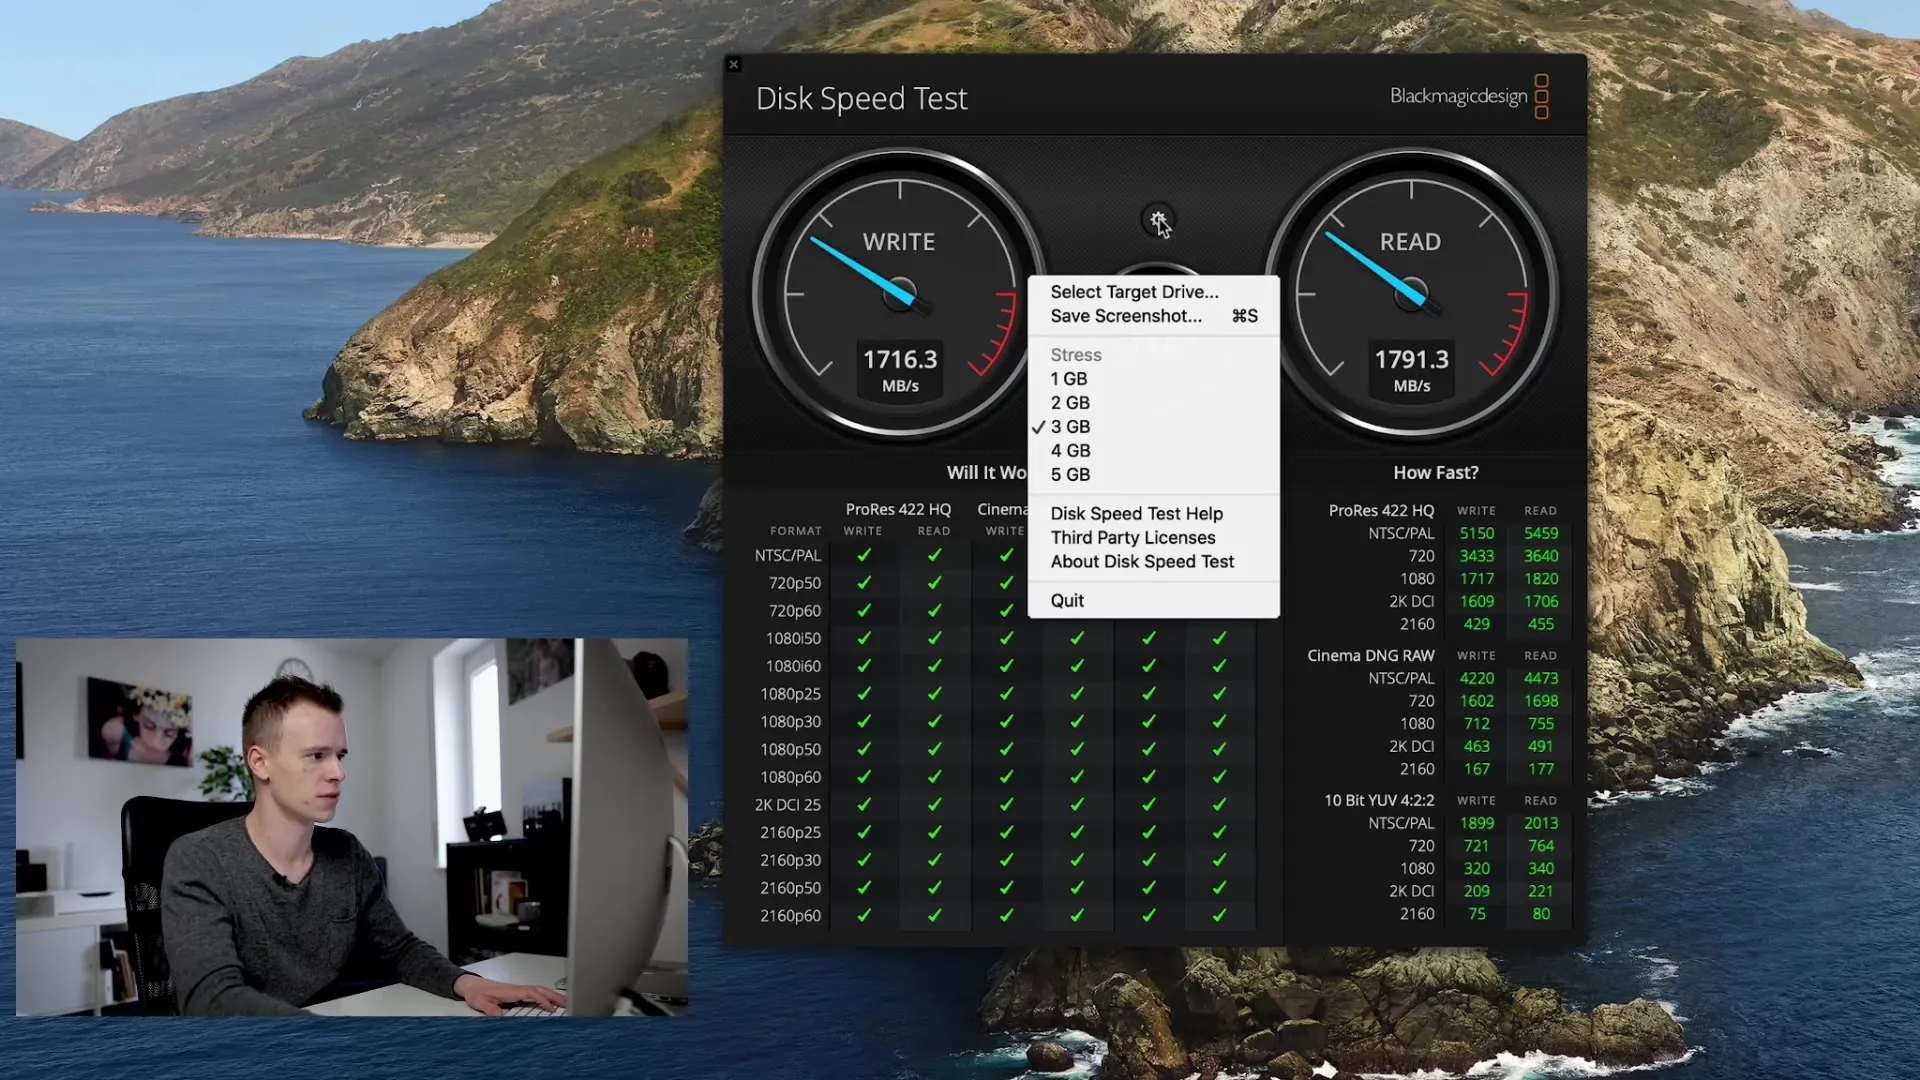
Task: Select the checked 3 GB stress option
Action: [x=1153, y=427]
